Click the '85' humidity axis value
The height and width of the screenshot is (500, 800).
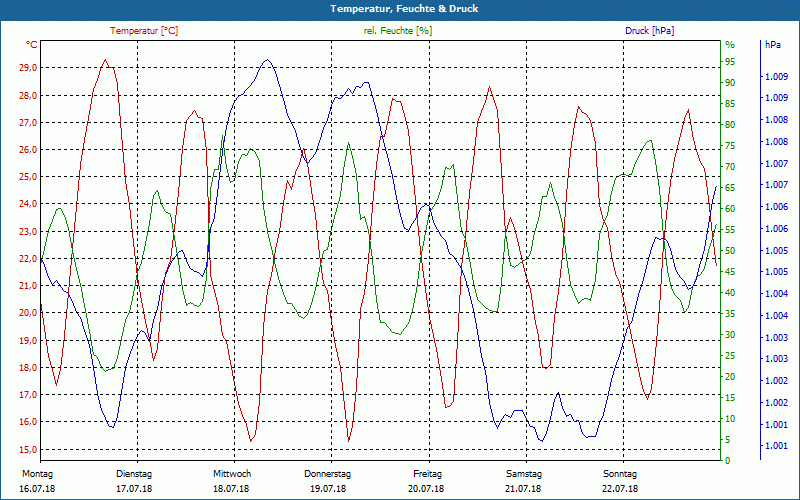tap(730, 104)
